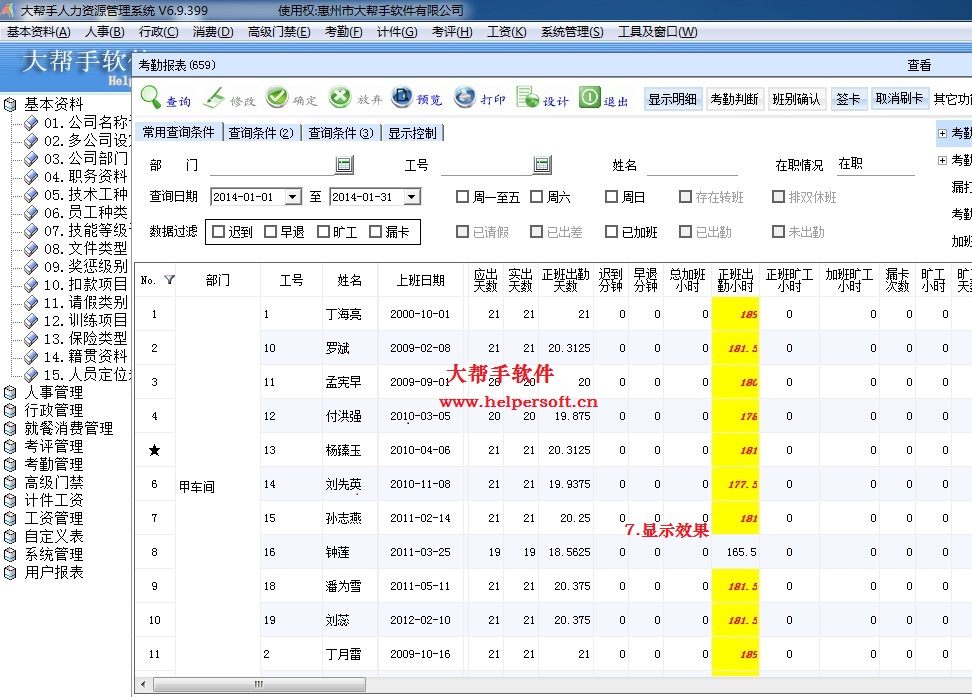The width and height of the screenshot is (972, 697).
Task: Click the 查看 button in report header
Action: pyautogui.click(x=919, y=65)
